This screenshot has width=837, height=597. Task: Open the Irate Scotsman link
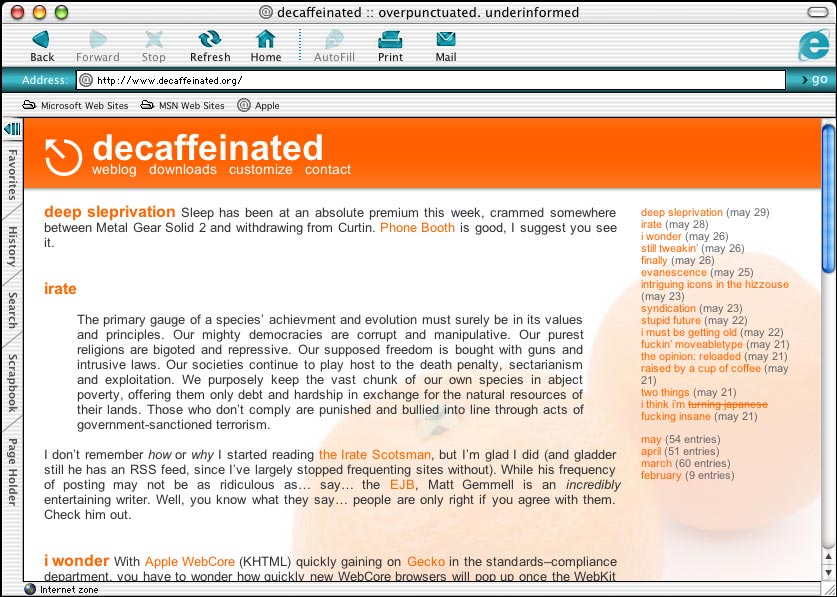pos(375,454)
